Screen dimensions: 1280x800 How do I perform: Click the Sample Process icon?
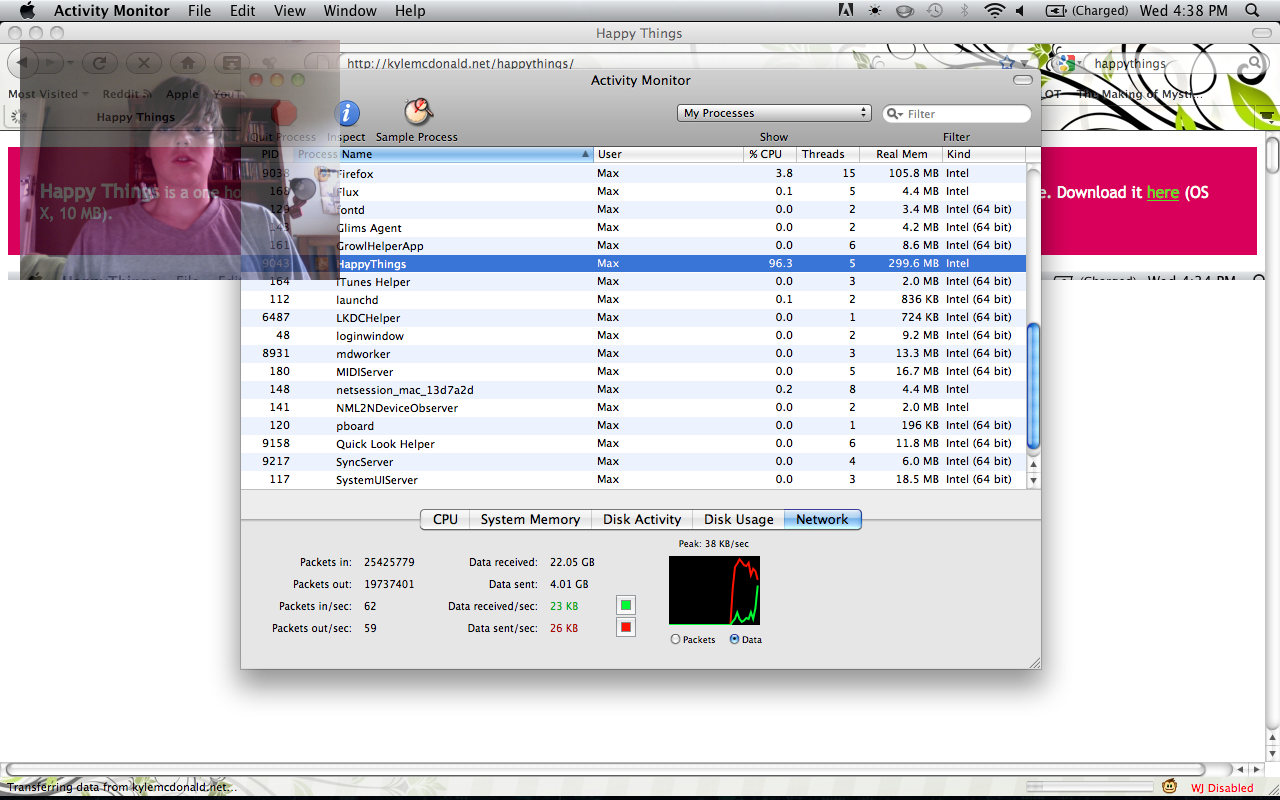pyautogui.click(x=417, y=112)
